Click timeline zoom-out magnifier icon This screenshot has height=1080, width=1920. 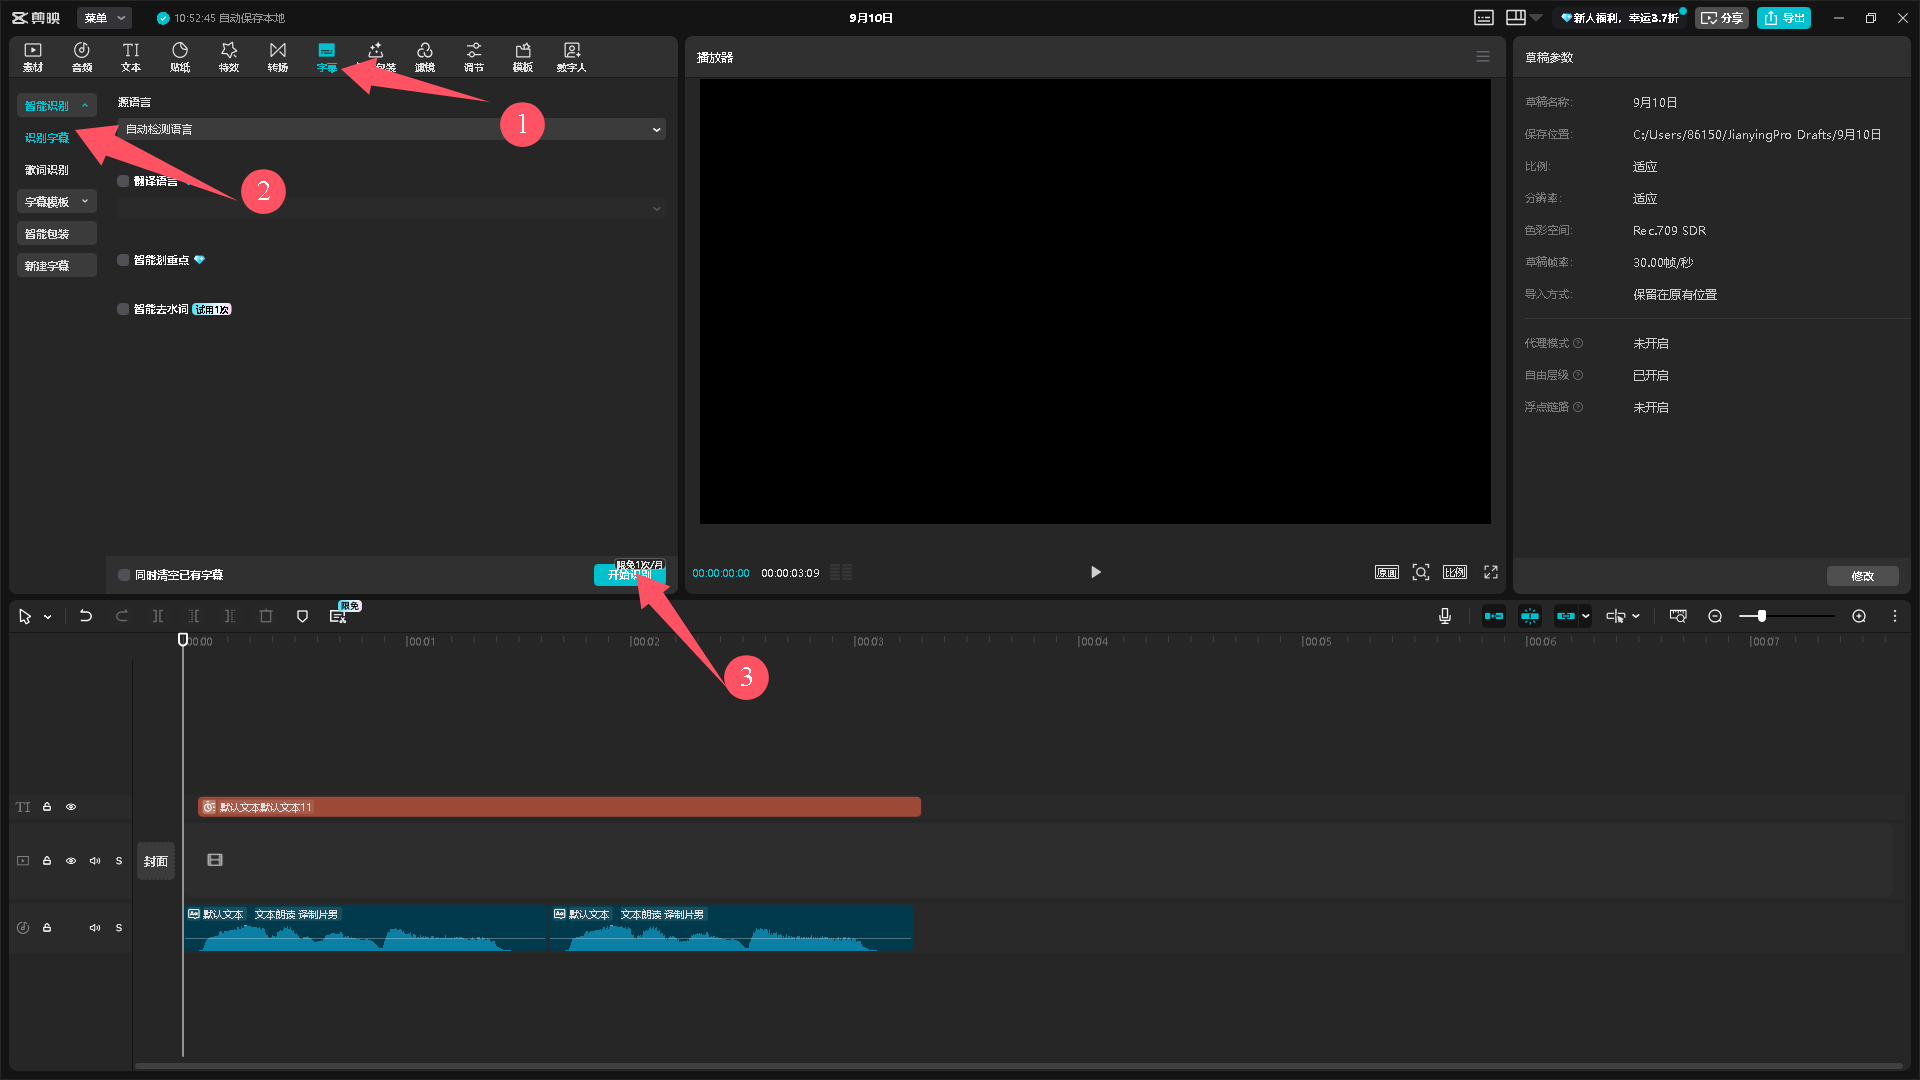click(1715, 616)
